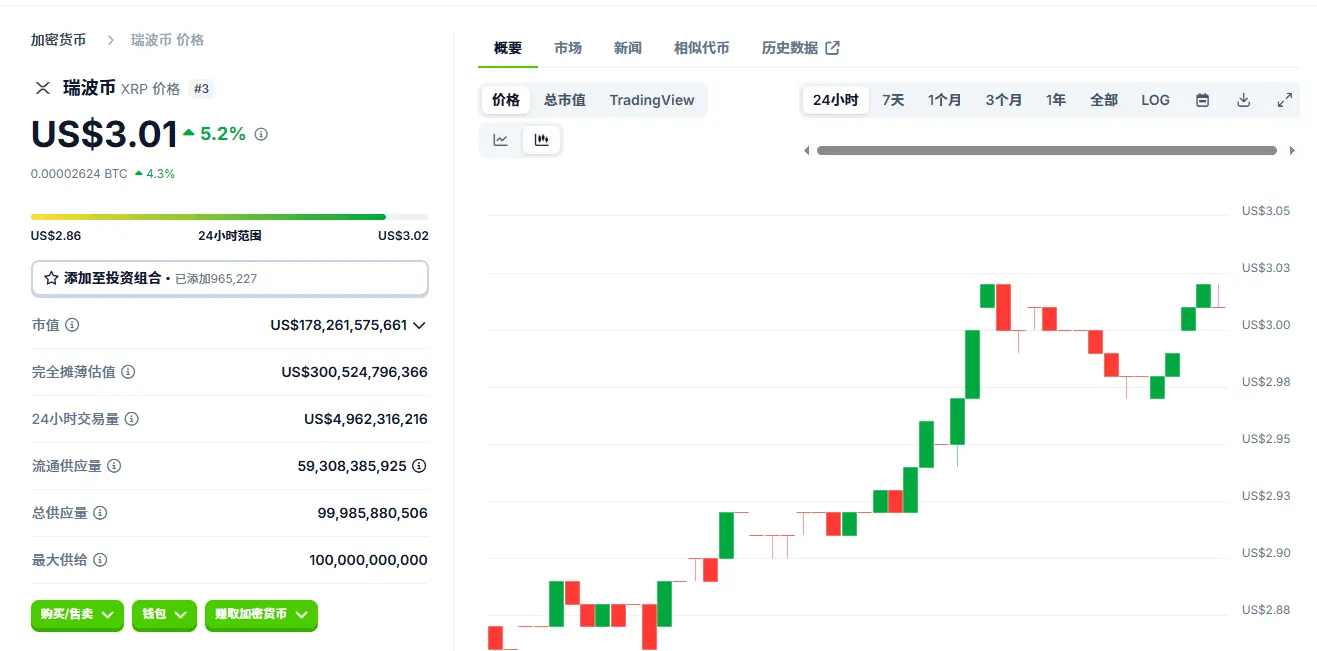Expand the market cap value chevron
The image size is (1317, 651).
(419, 325)
